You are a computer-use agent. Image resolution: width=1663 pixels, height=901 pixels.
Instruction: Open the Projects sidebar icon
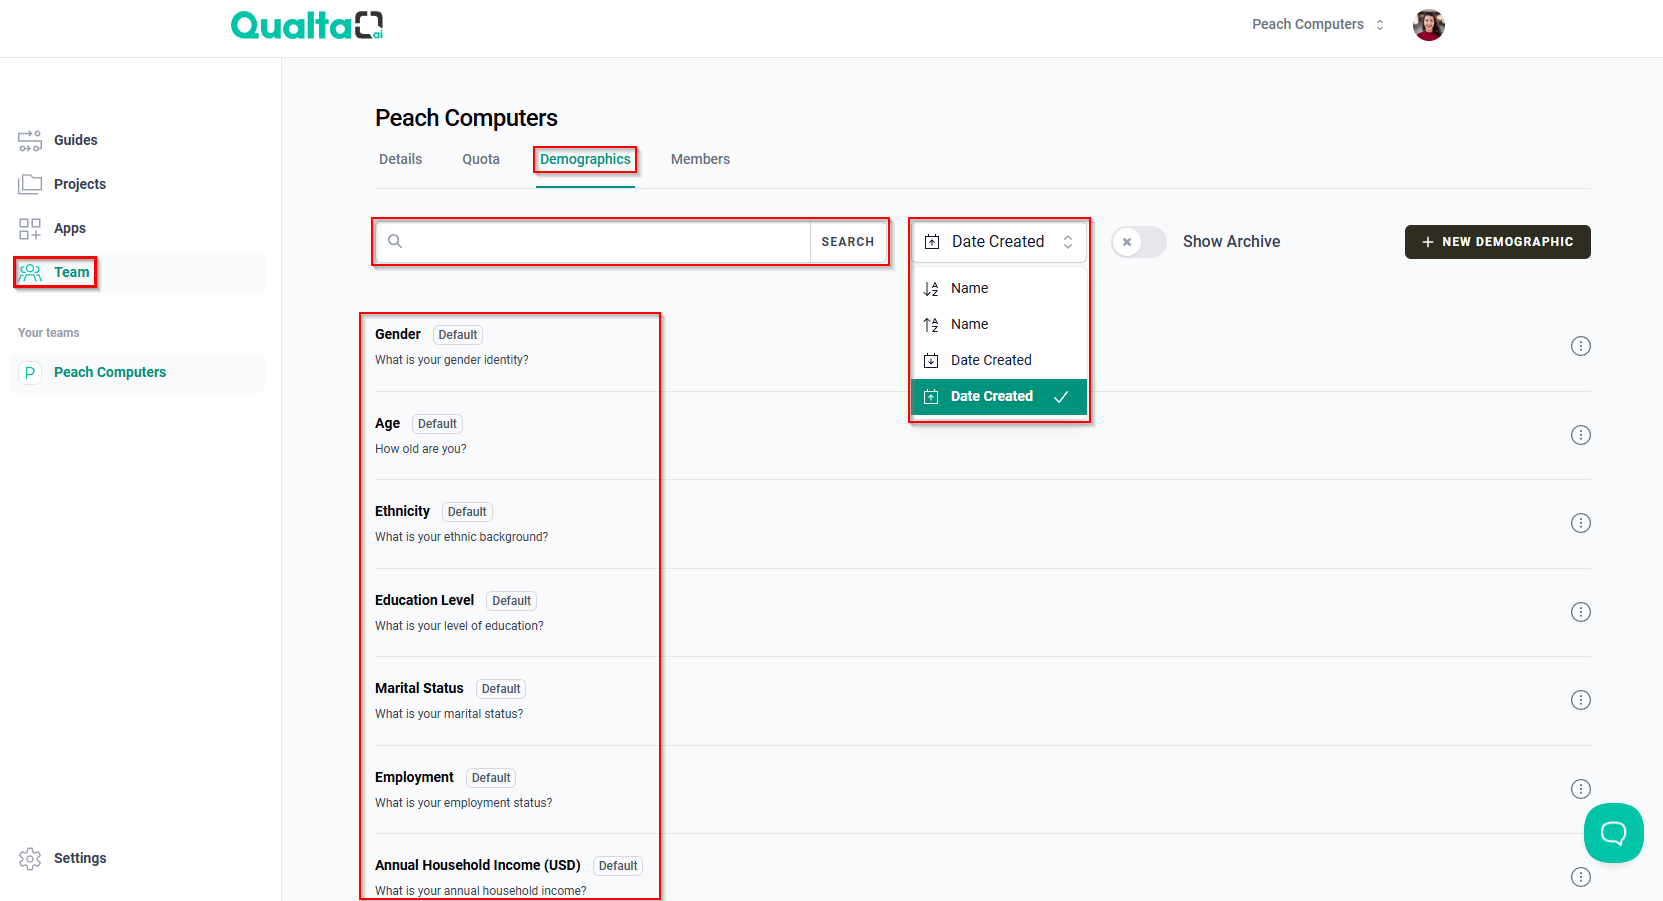(30, 184)
